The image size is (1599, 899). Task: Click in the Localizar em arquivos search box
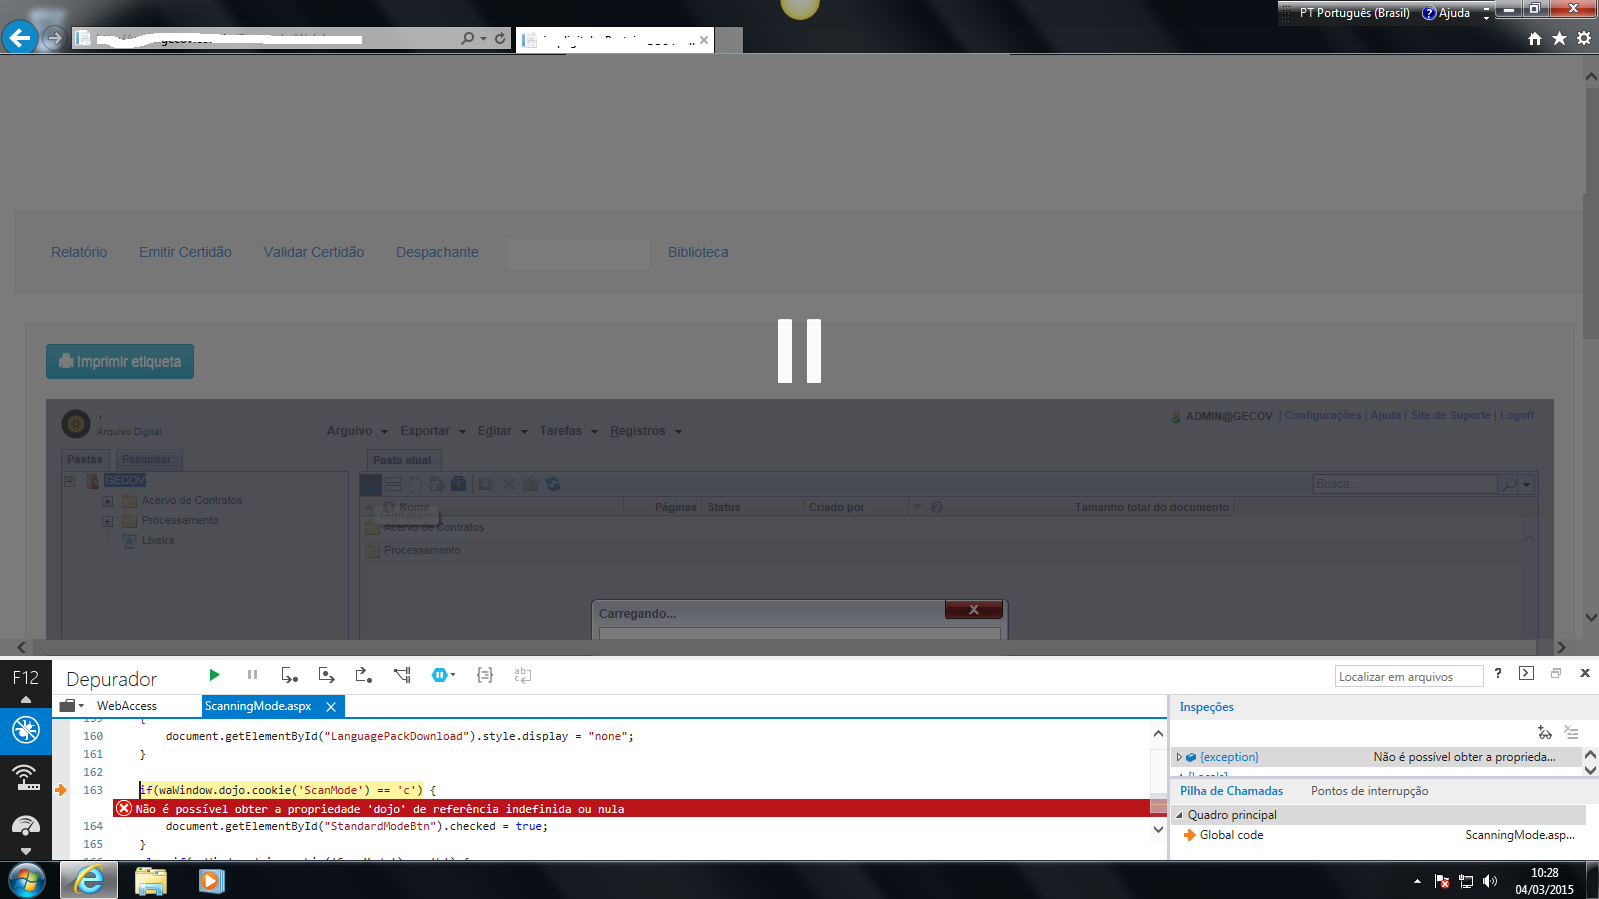[x=1408, y=676]
